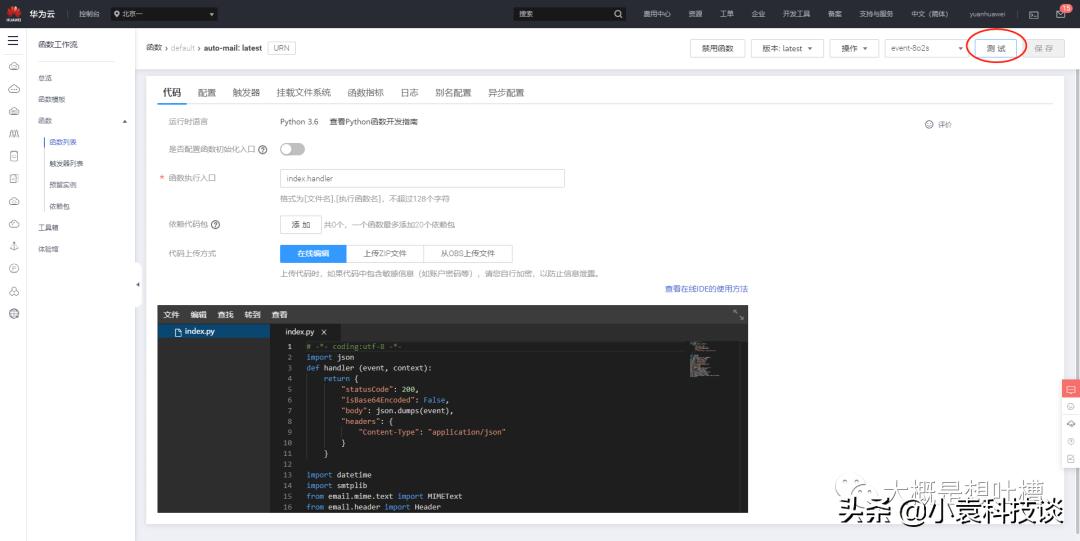
Task: Open the 北京一 region dropdown
Action: [164, 14]
